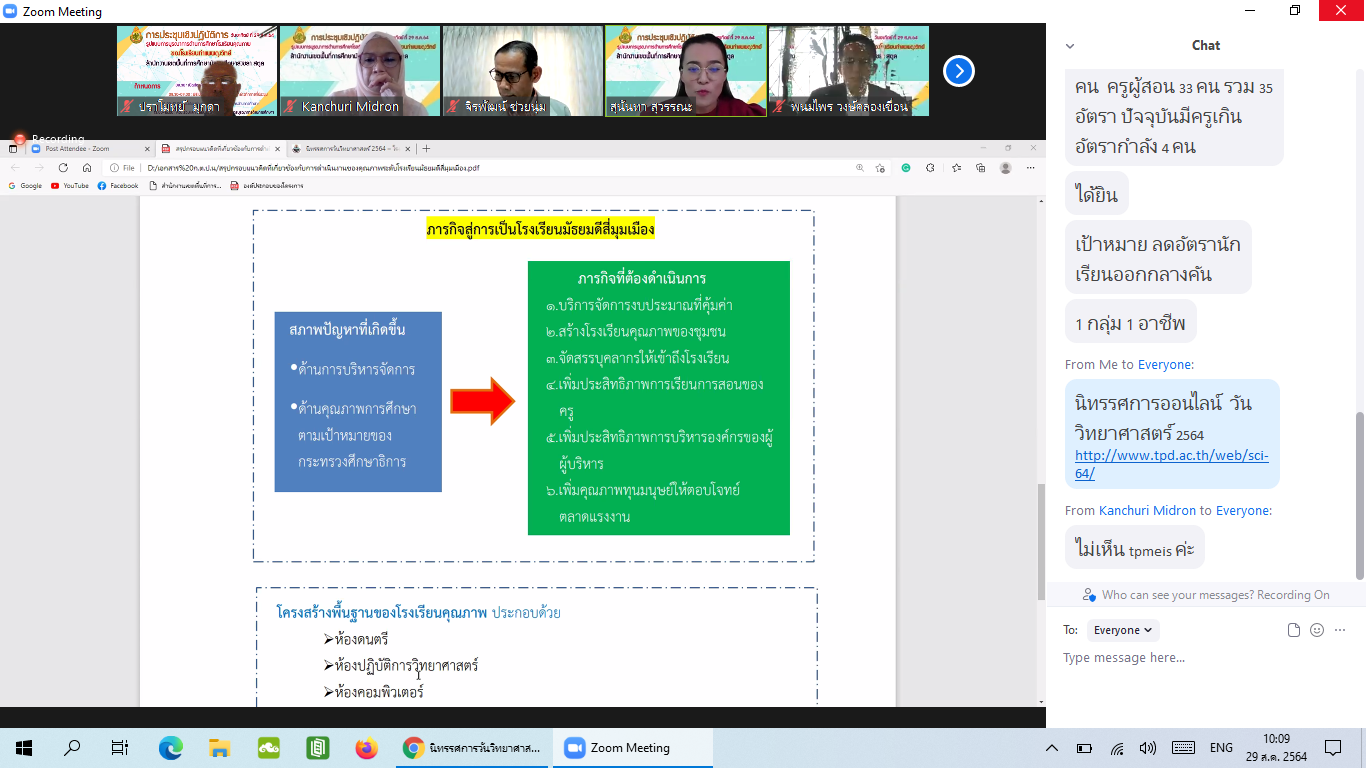
Task: Open Windows notification center icon
Action: [1332, 748]
